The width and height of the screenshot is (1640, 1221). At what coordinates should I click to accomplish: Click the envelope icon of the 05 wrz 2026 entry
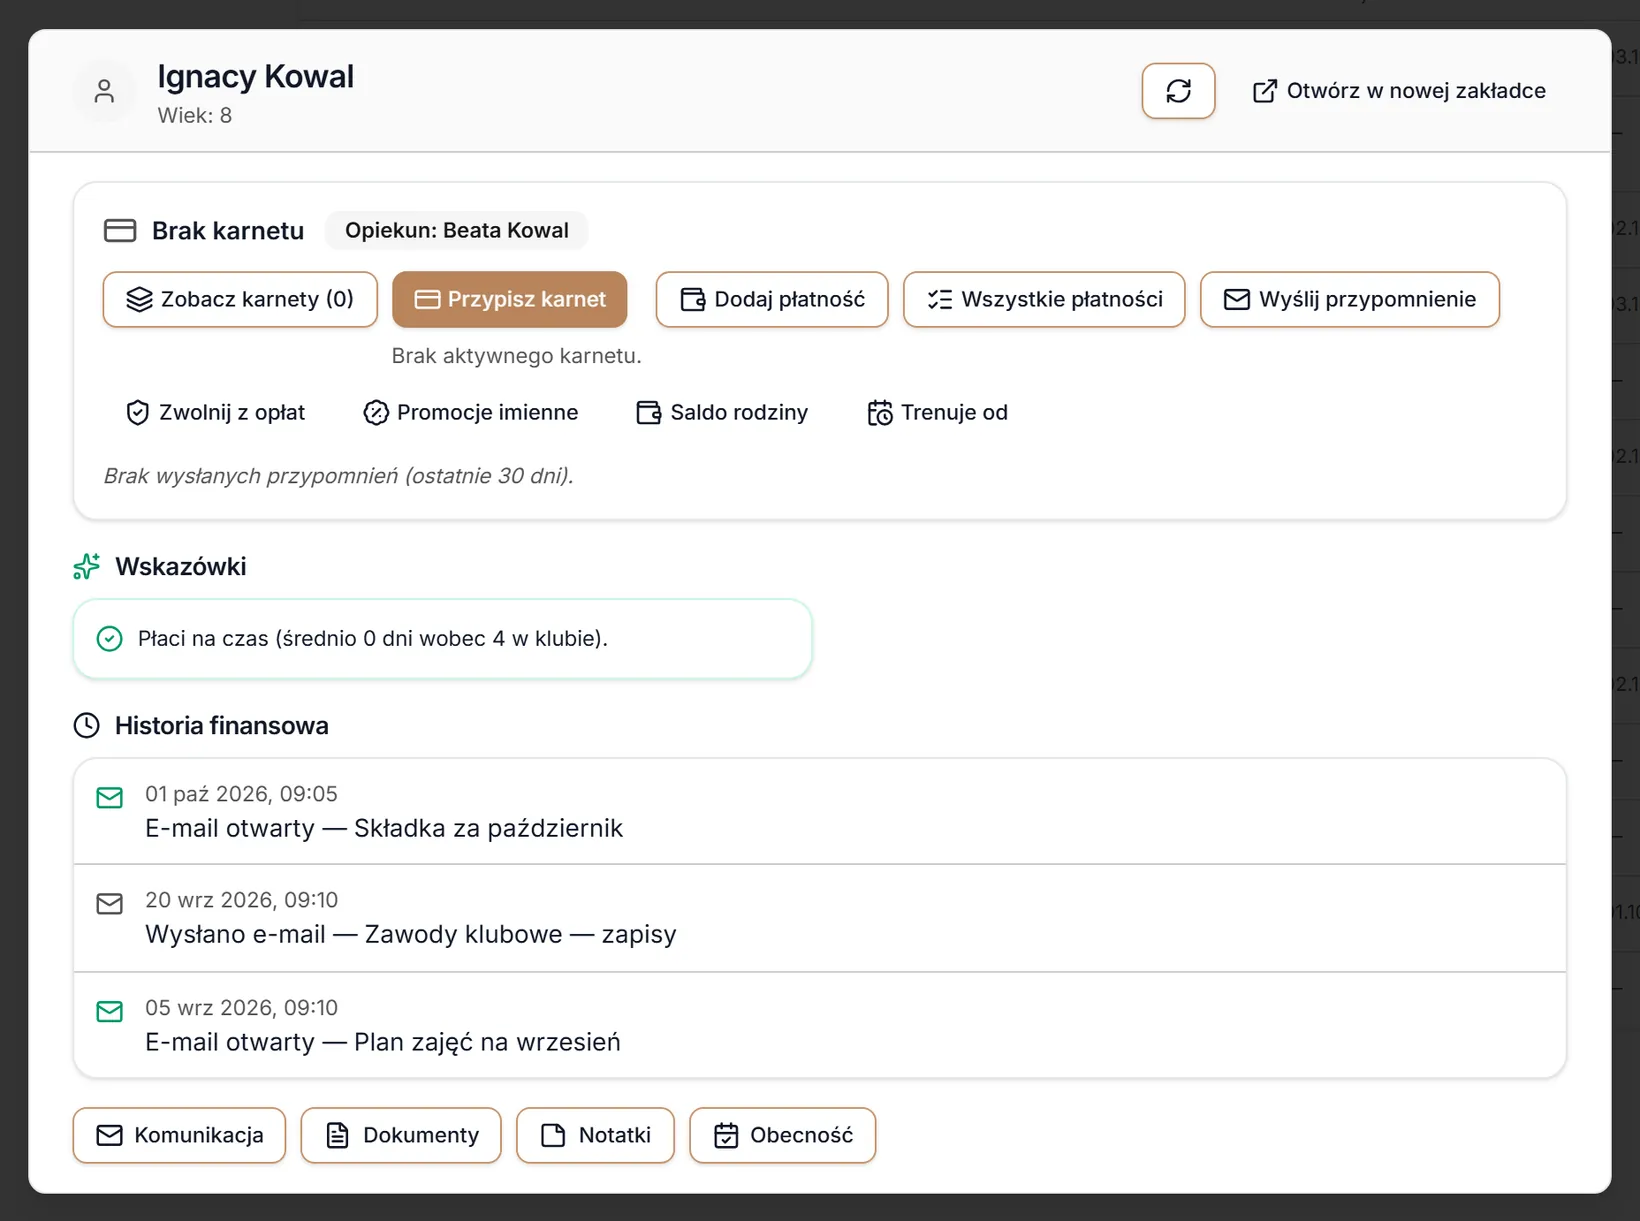[110, 1011]
